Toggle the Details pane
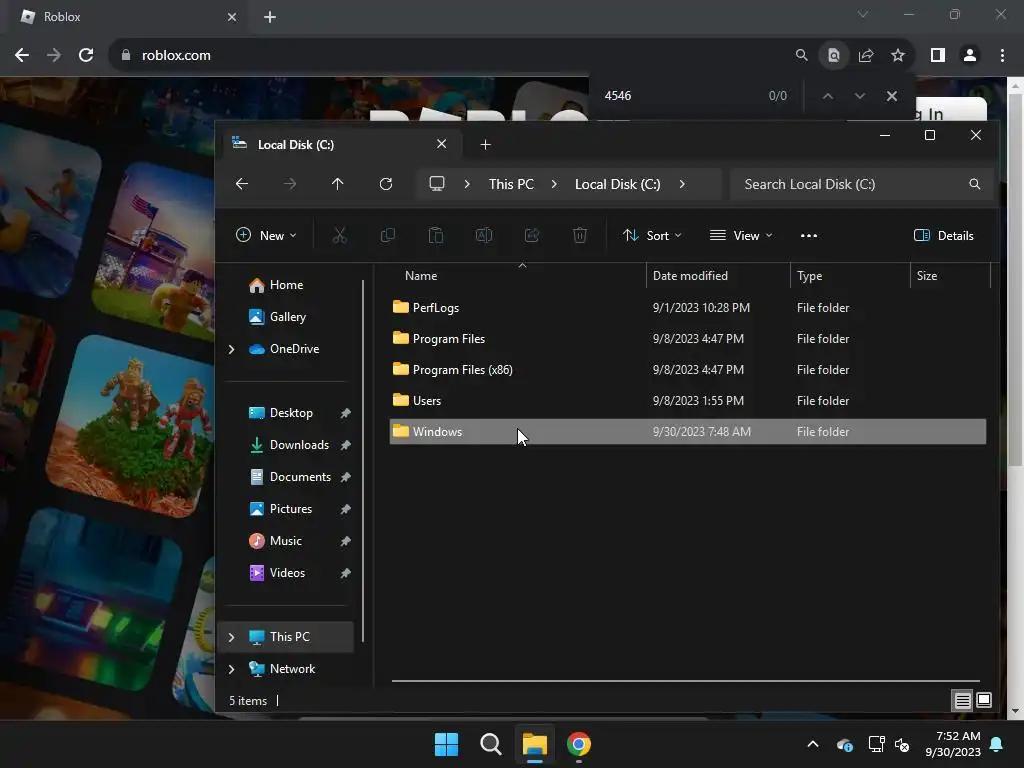 point(944,236)
